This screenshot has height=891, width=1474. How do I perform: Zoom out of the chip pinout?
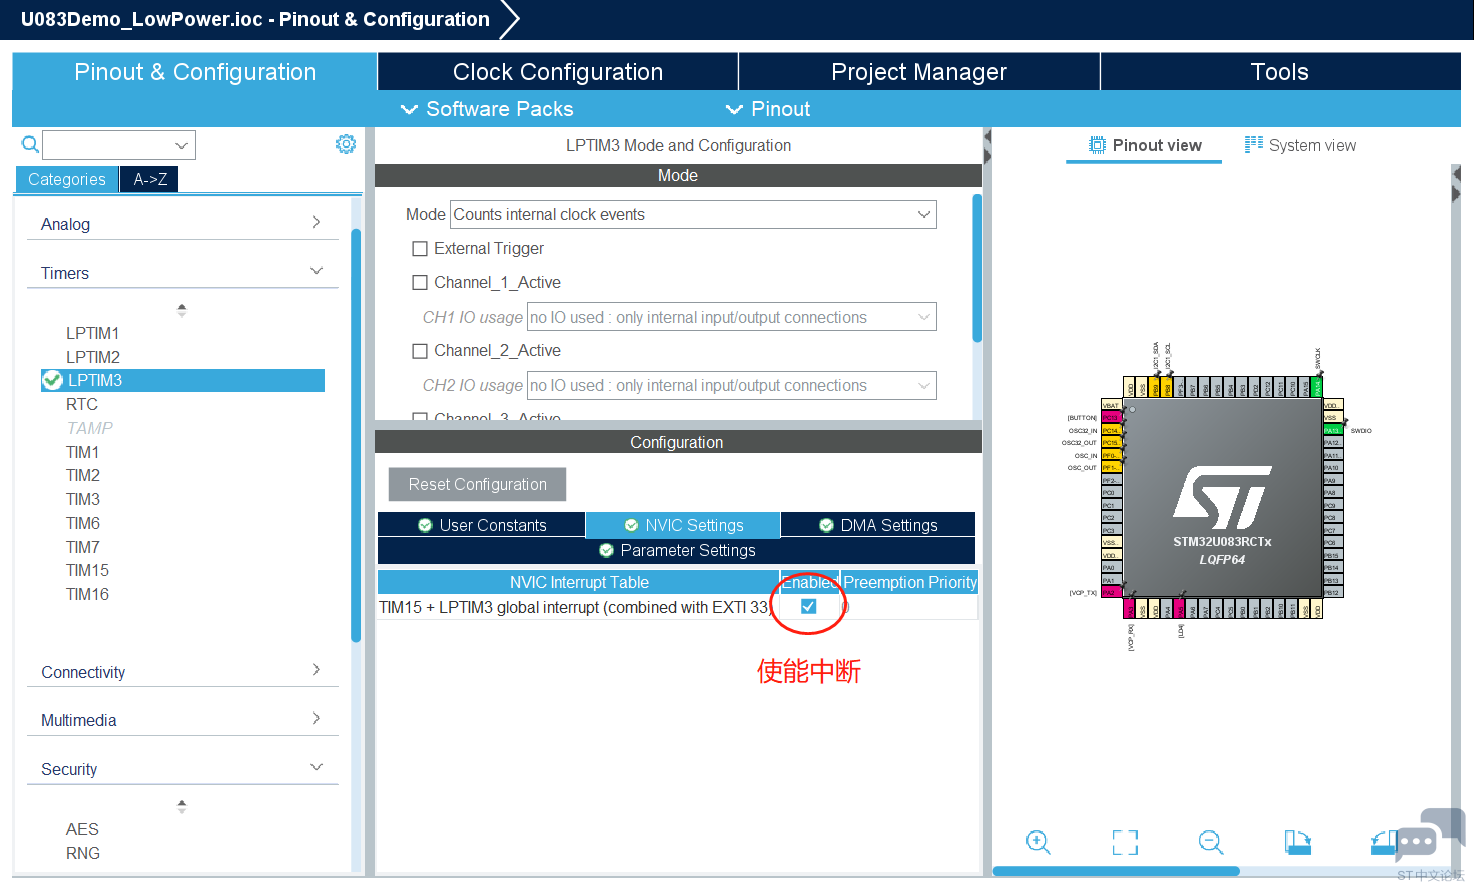pyautogui.click(x=1211, y=842)
